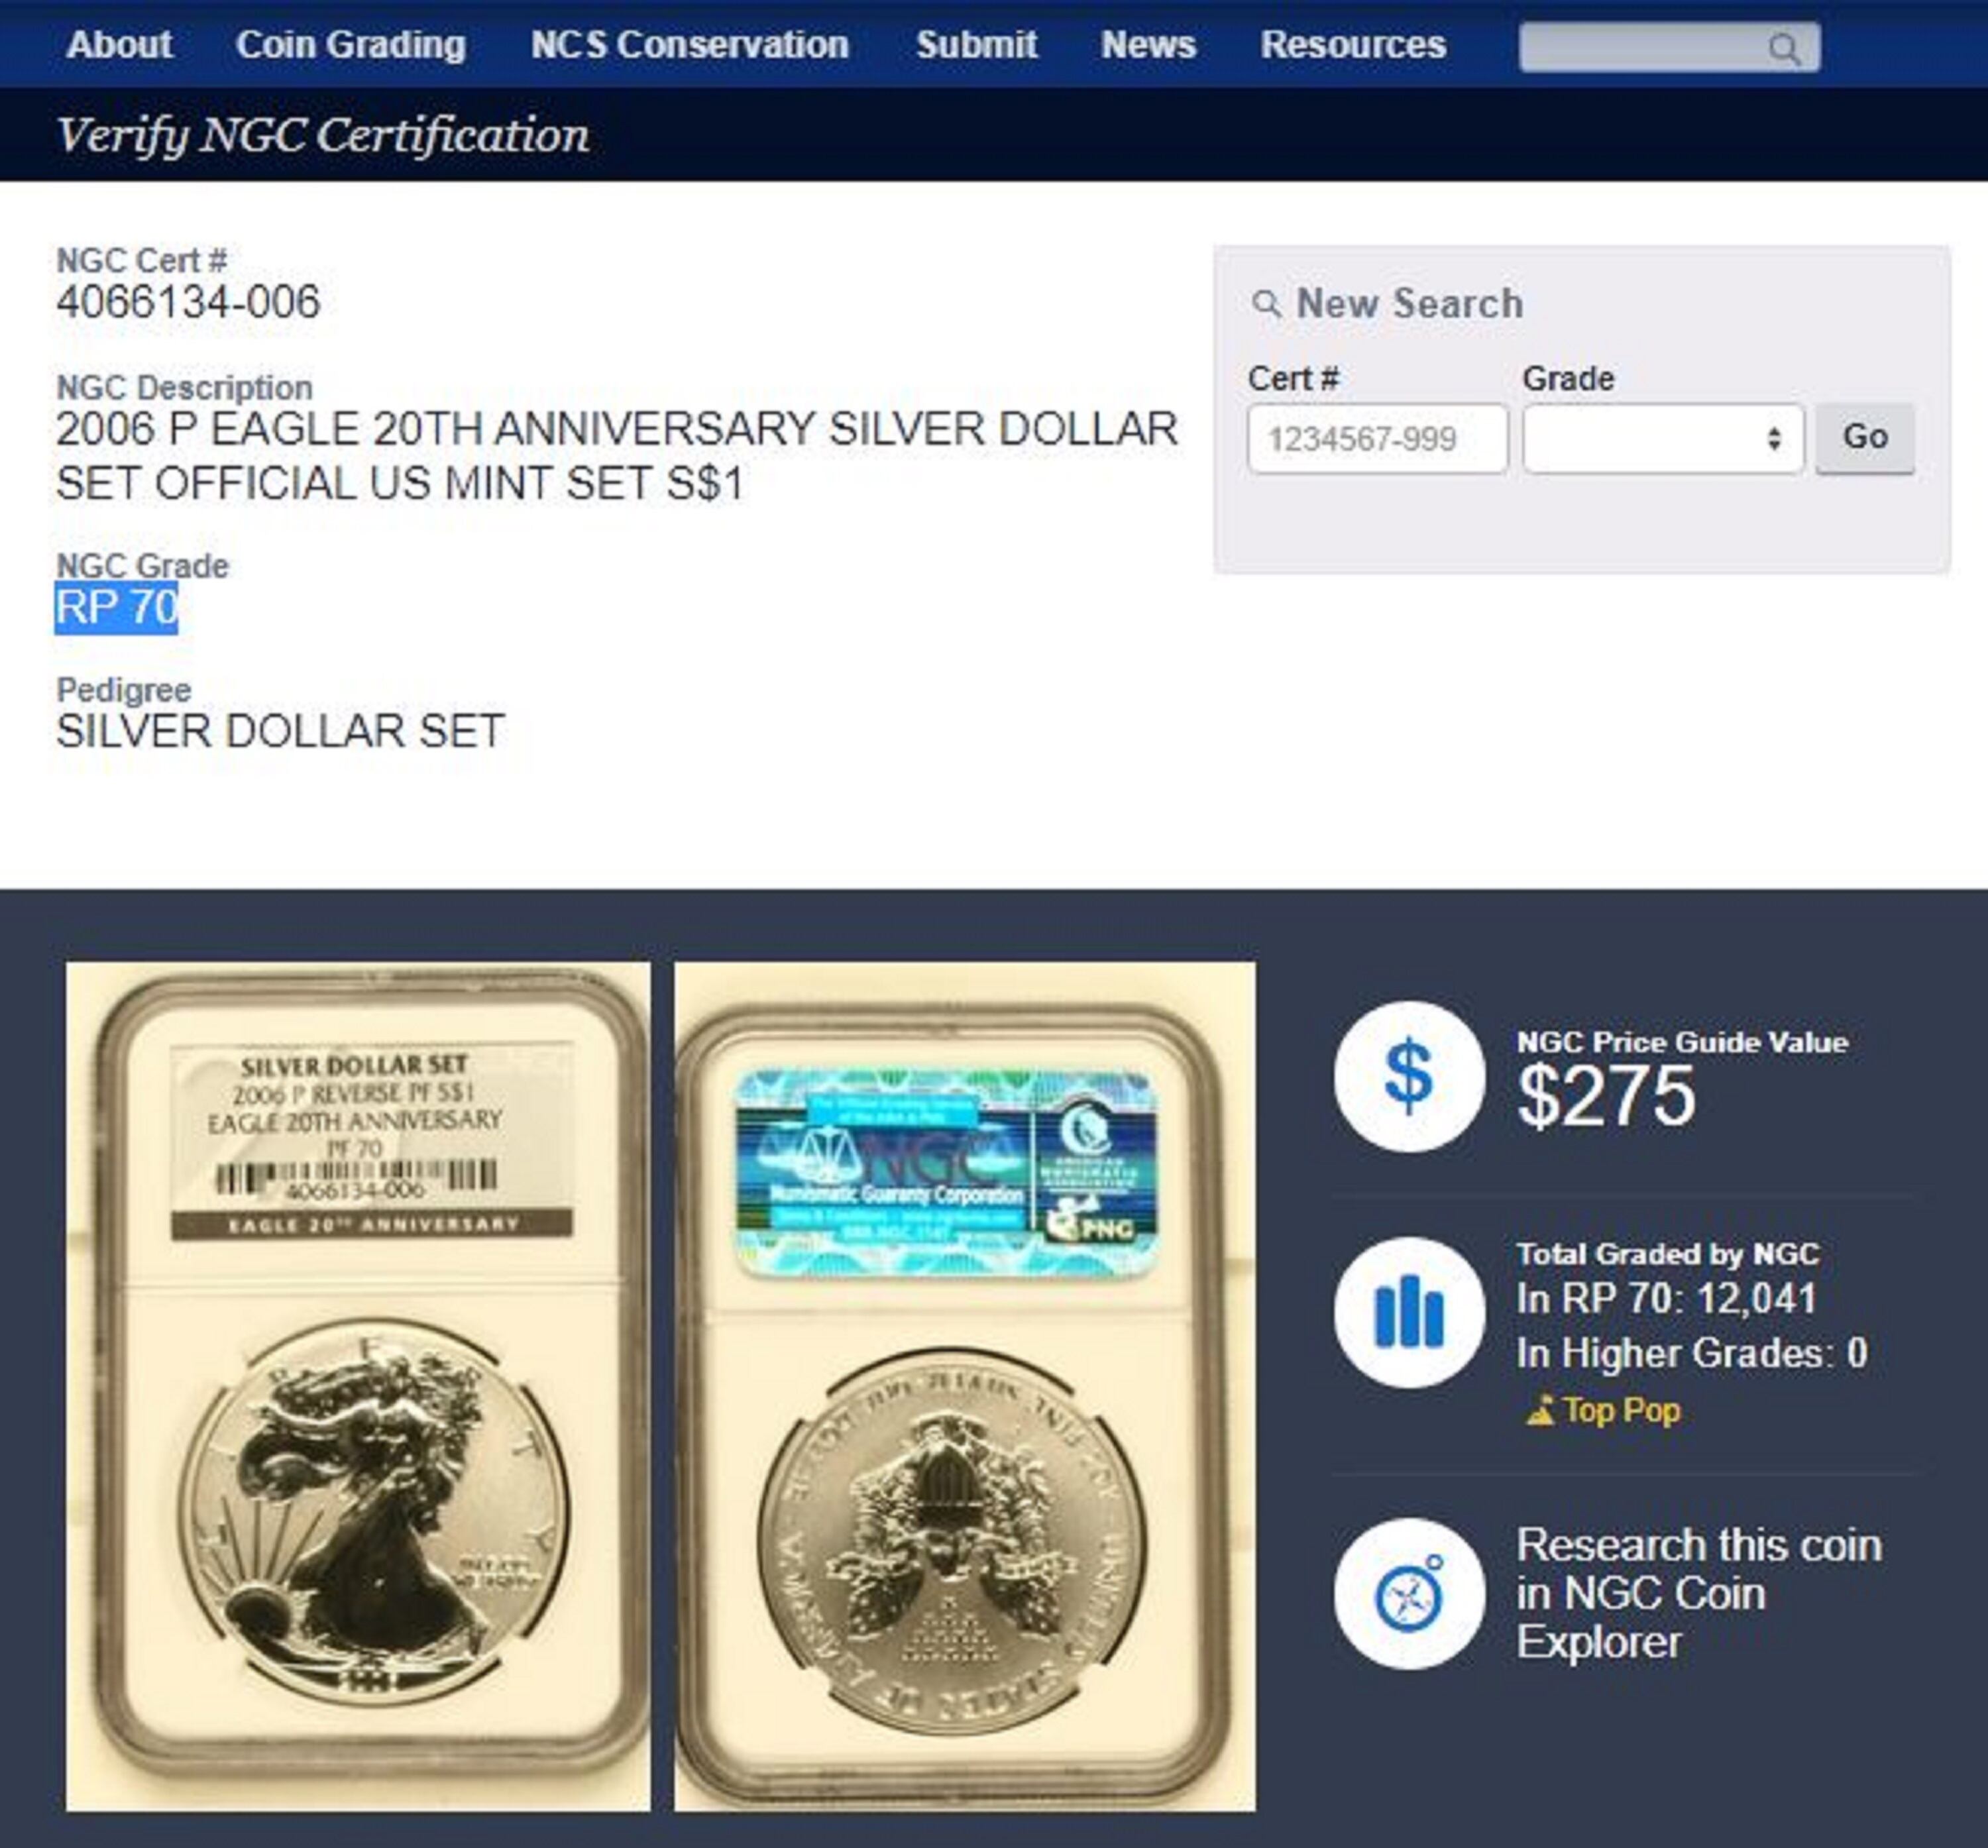This screenshot has height=1848, width=1988.
Task: Click the search magnifier icon in navigation bar
Action: pyautogui.click(x=1784, y=48)
